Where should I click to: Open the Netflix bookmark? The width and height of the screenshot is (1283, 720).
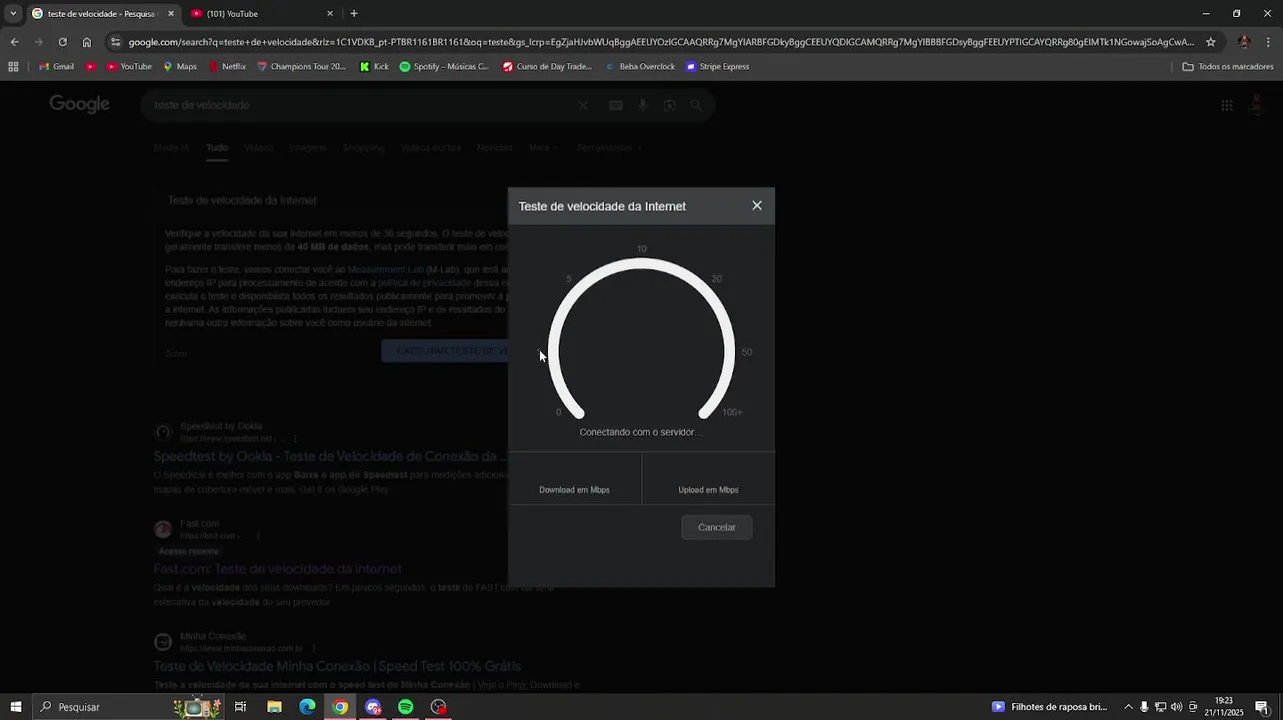pyautogui.click(x=227, y=67)
